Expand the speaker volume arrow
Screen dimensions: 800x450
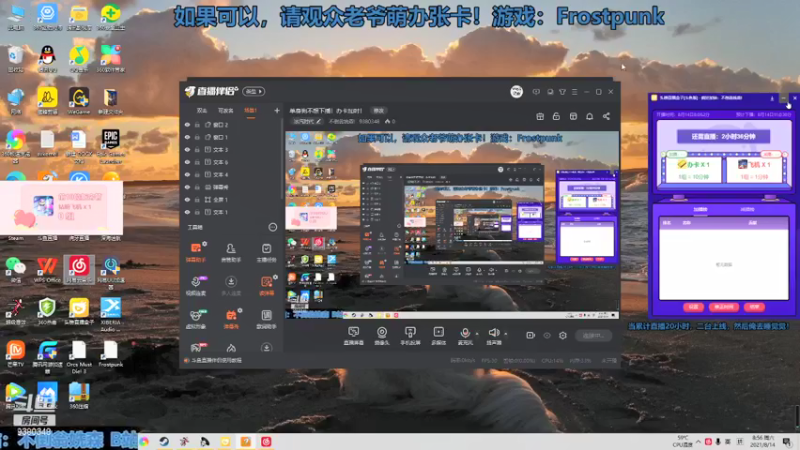[x=506, y=334]
